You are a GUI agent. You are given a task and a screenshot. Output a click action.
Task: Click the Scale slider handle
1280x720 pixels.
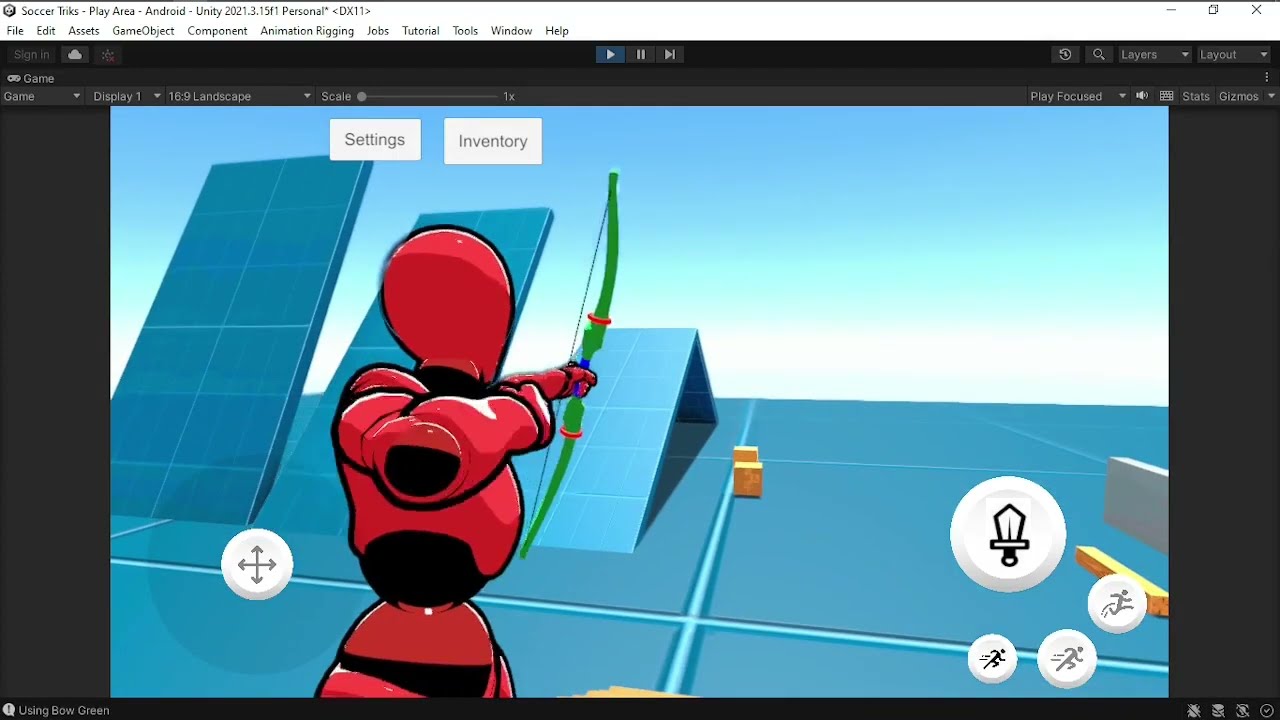[x=362, y=96]
